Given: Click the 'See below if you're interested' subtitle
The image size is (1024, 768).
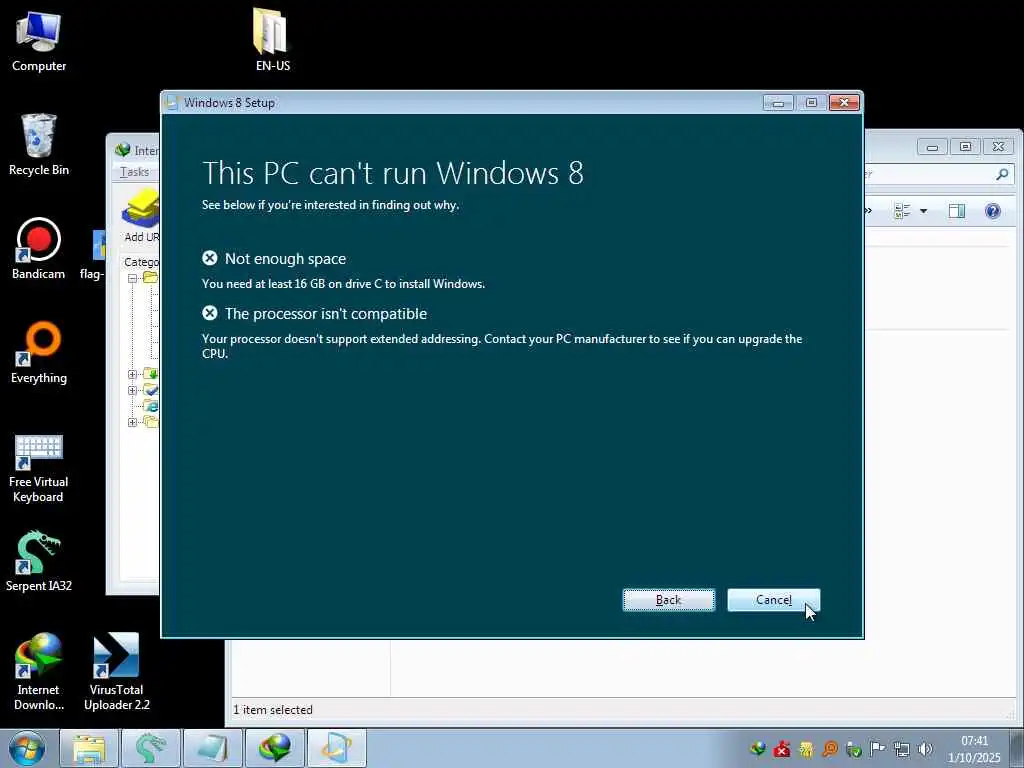Looking at the screenshot, I should [x=330, y=205].
